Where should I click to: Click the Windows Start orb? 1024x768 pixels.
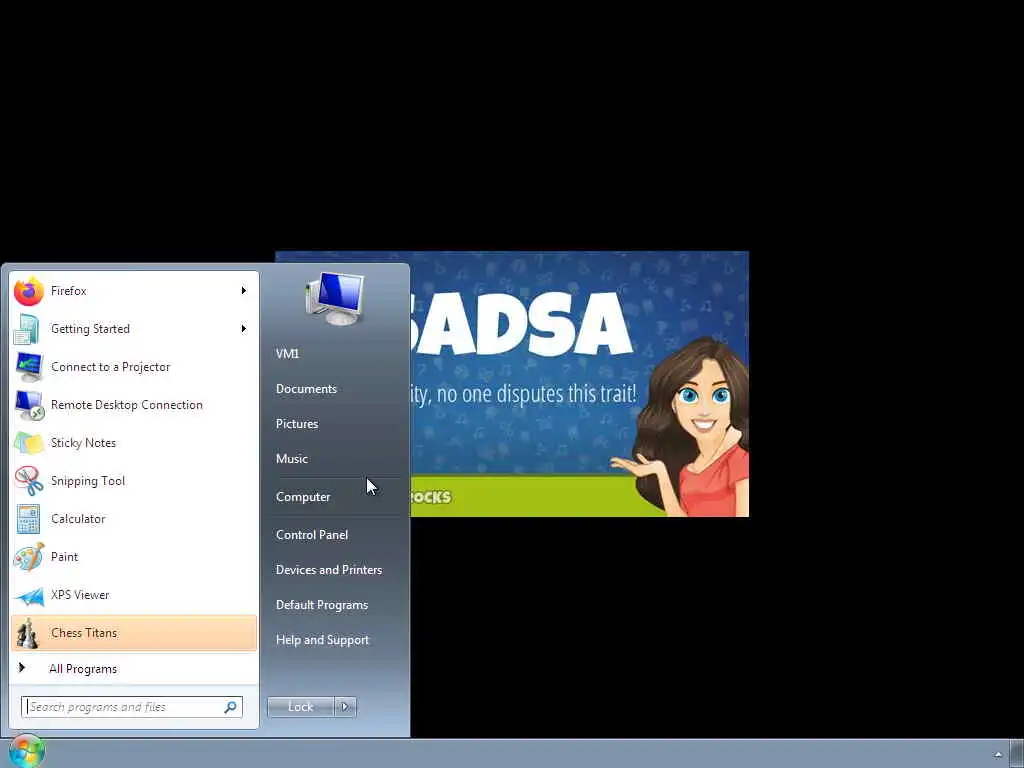coord(26,752)
